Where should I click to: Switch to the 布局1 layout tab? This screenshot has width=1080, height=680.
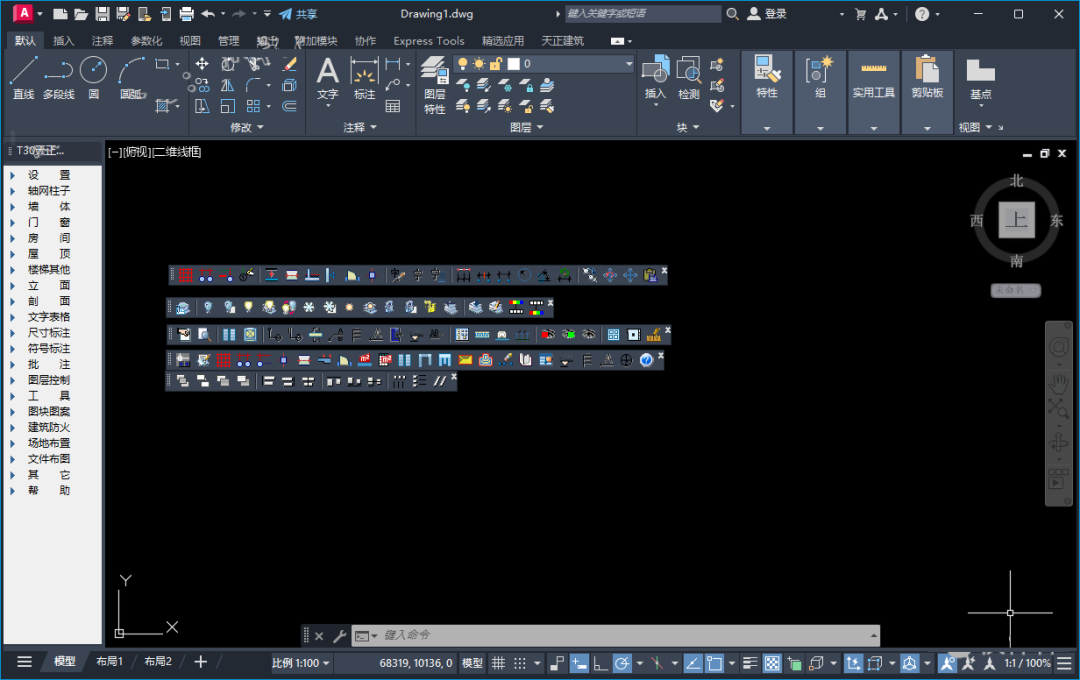110,661
